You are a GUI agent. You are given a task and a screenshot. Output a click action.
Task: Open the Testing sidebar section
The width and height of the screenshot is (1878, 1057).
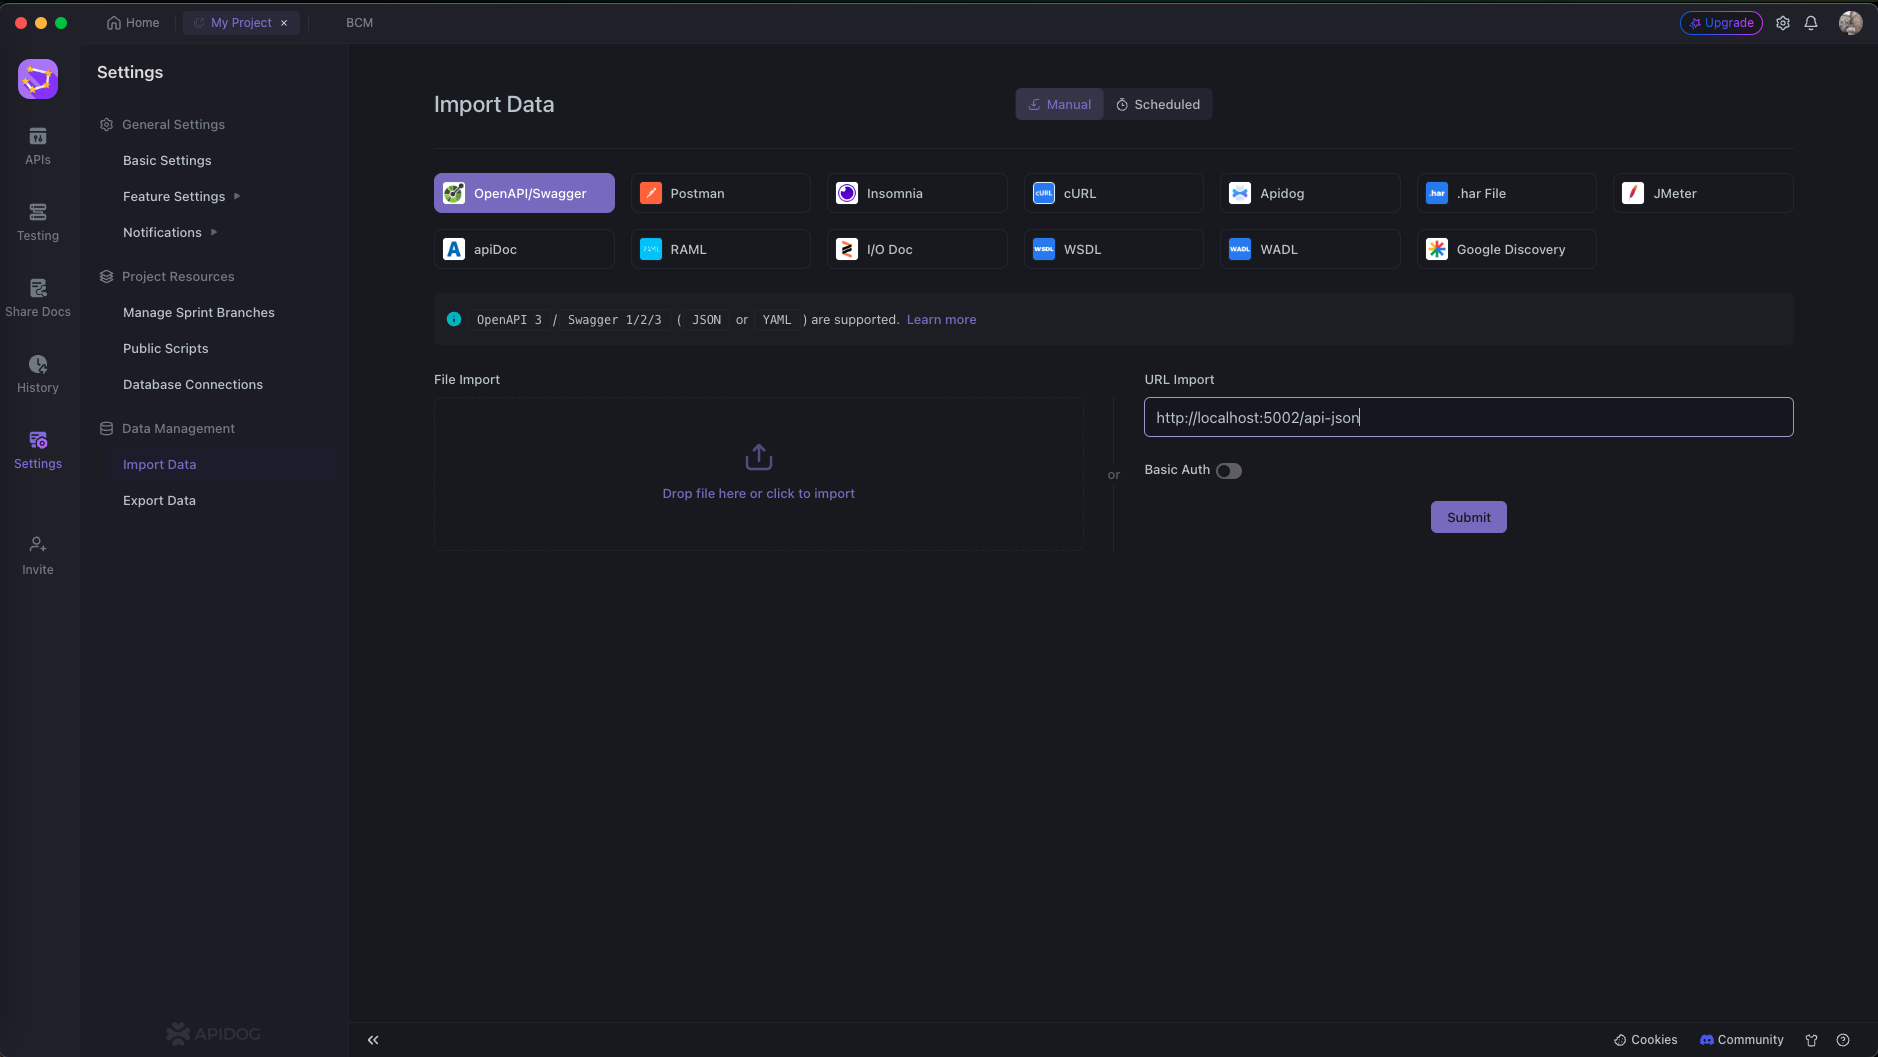coord(38,222)
